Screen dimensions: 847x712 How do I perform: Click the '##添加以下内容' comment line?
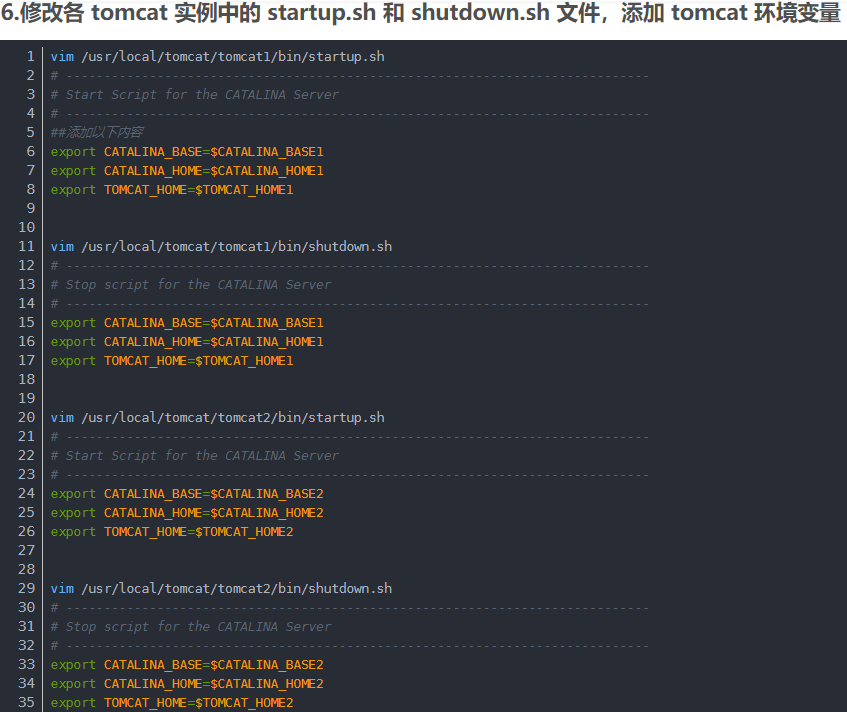pos(97,132)
